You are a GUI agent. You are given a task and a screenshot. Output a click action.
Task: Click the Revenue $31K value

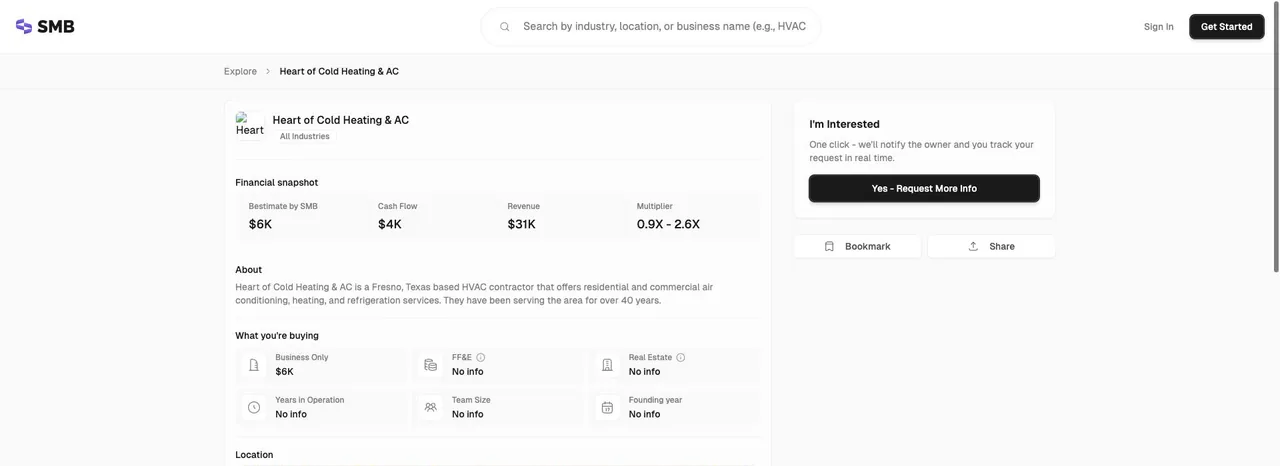coord(522,224)
